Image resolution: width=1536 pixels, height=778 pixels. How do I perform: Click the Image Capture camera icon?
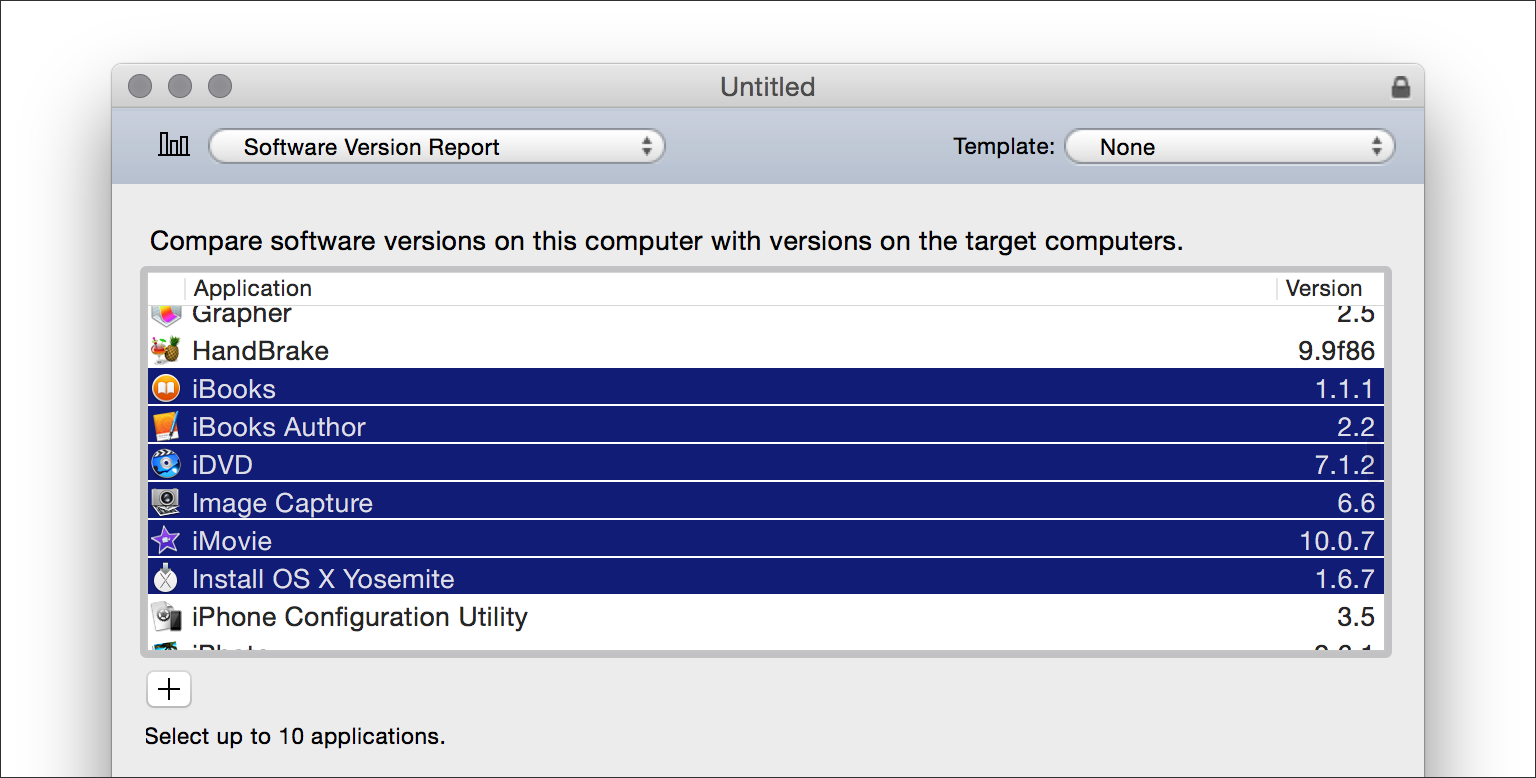pyautogui.click(x=165, y=502)
